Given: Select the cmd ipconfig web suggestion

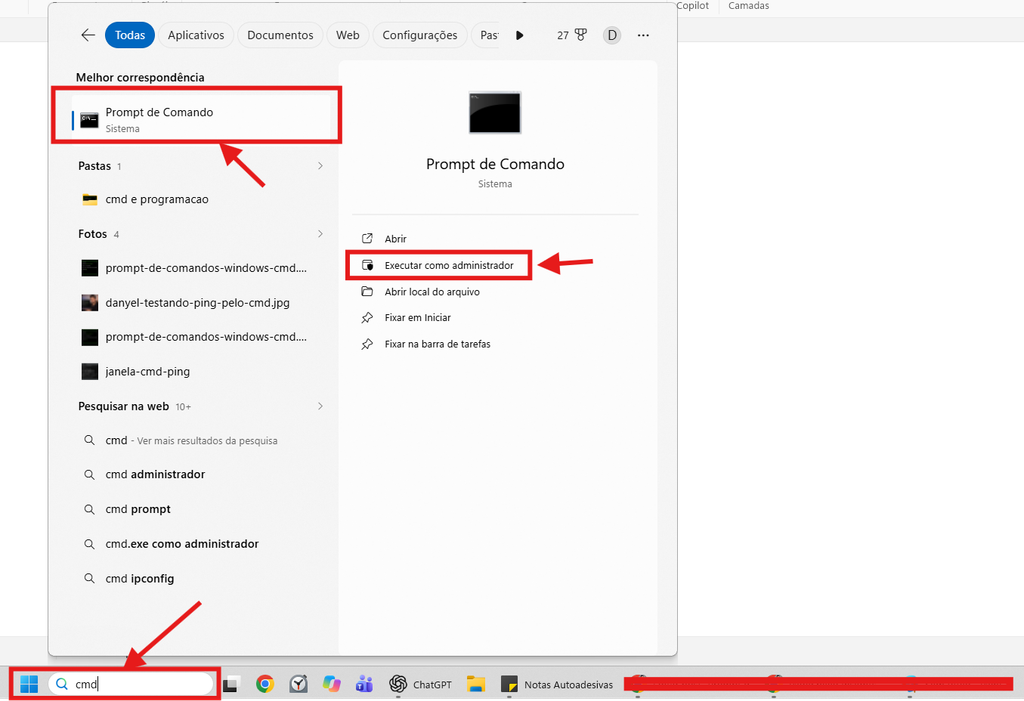Looking at the screenshot, I should pos(202,578).
